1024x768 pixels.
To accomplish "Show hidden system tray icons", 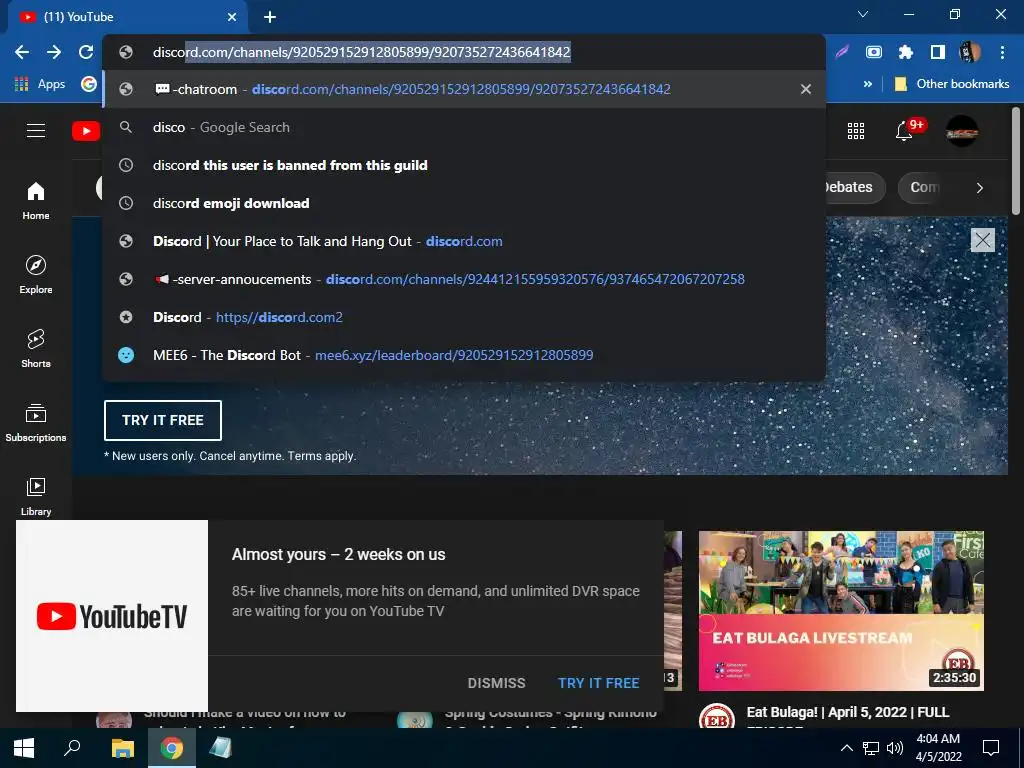I will point(846,748).
